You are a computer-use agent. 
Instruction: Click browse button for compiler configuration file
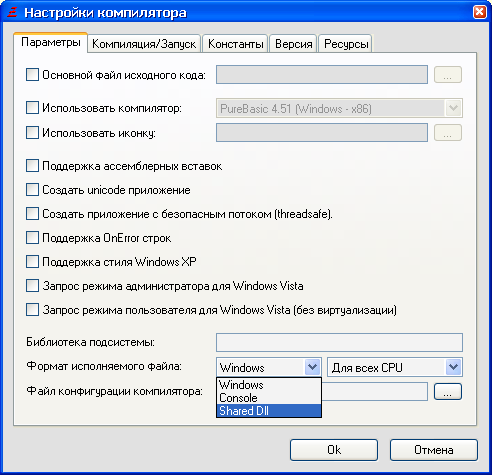(x=448, y=391)
